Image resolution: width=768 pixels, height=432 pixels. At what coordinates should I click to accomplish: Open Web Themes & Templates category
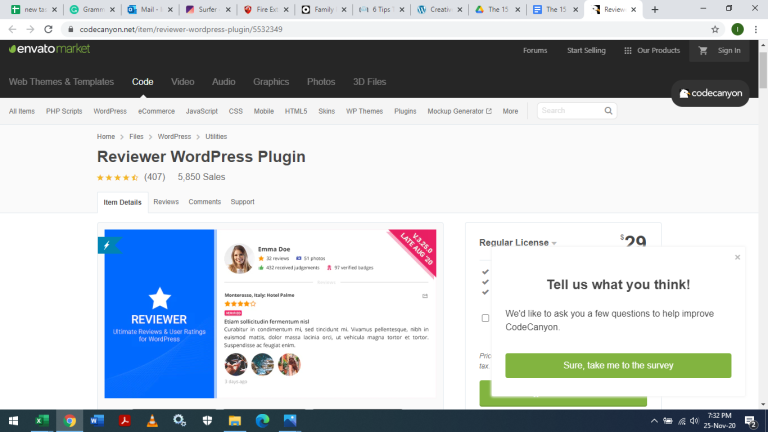[61, 82]
